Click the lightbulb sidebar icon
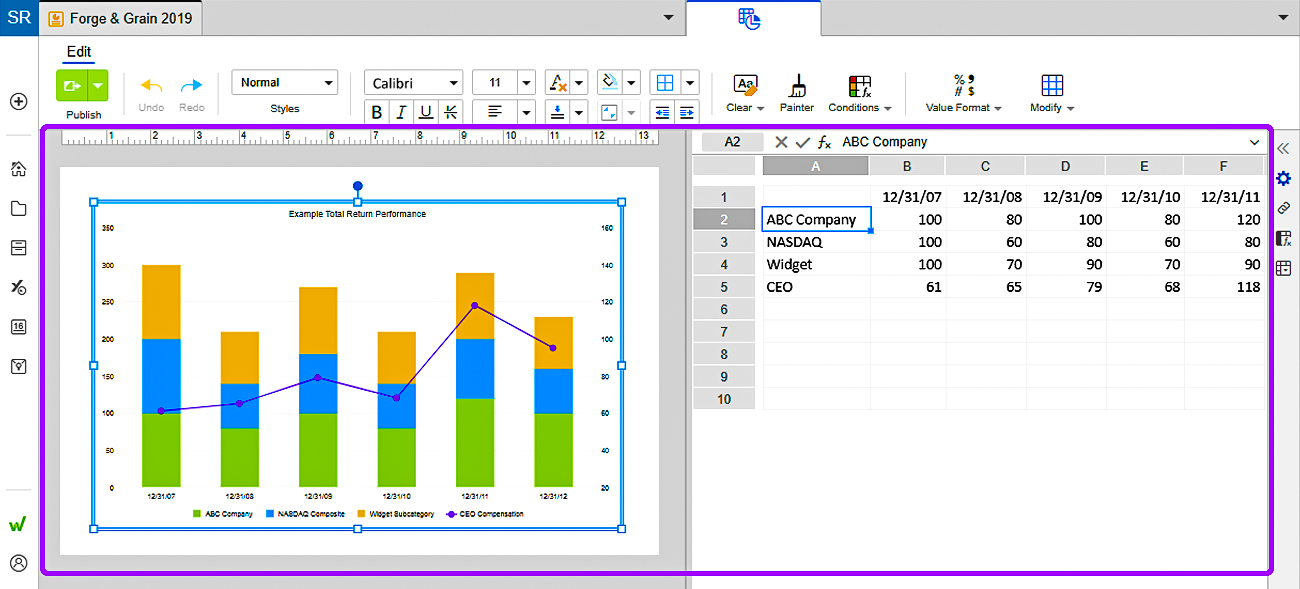The image size is (1300, 589). (x=18, y=366)
